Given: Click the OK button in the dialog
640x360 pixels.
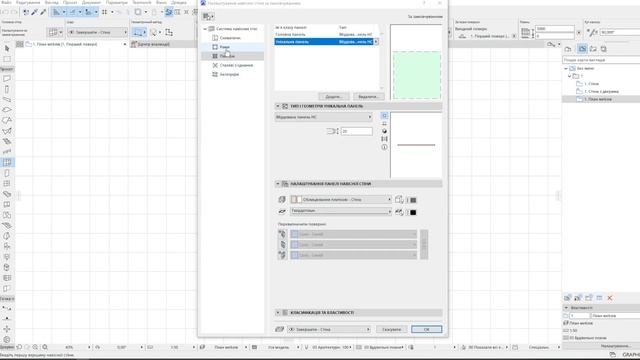Looking at the screenshot, I should pyautogui.click(x=427, y=329).
